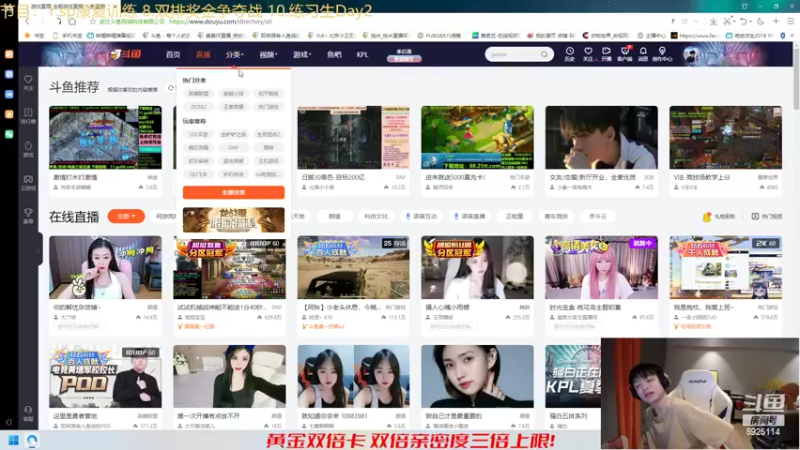The width and height of the screenshot is (800, 450).
Task: Go to 首页 in top navigation
Action: (173, 55)
